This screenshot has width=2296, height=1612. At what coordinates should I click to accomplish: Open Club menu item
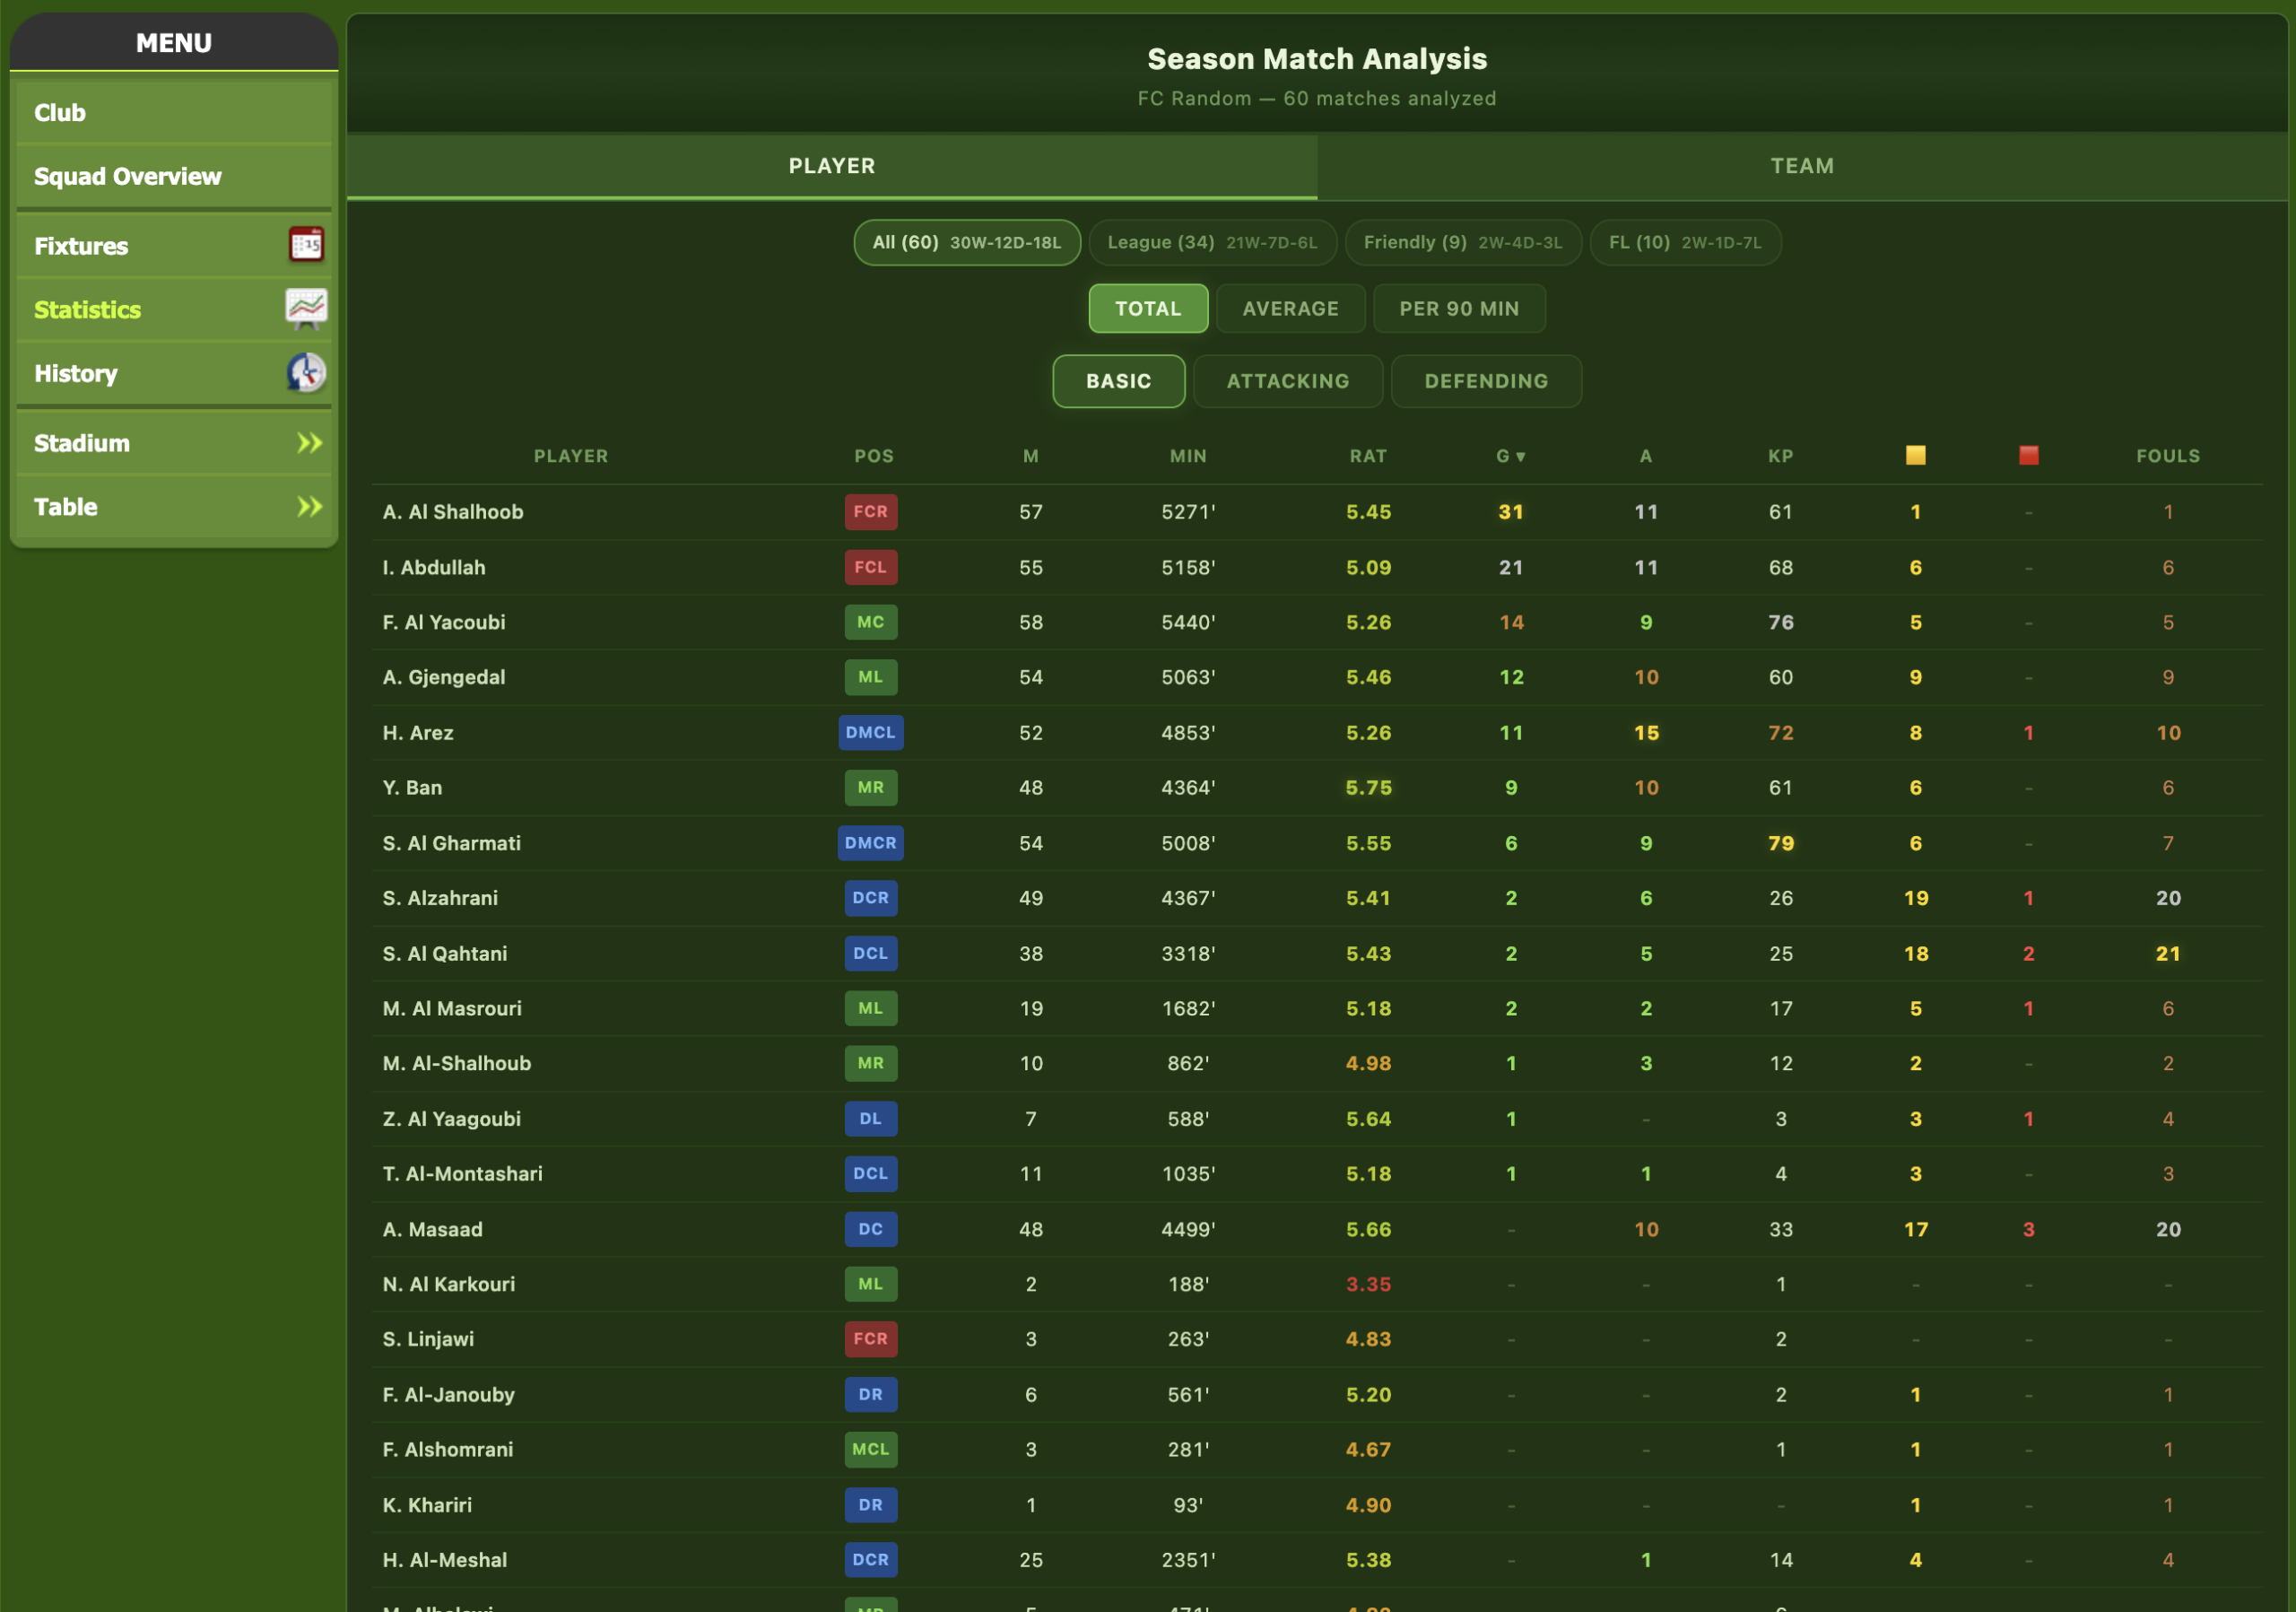tap(174, 113)
